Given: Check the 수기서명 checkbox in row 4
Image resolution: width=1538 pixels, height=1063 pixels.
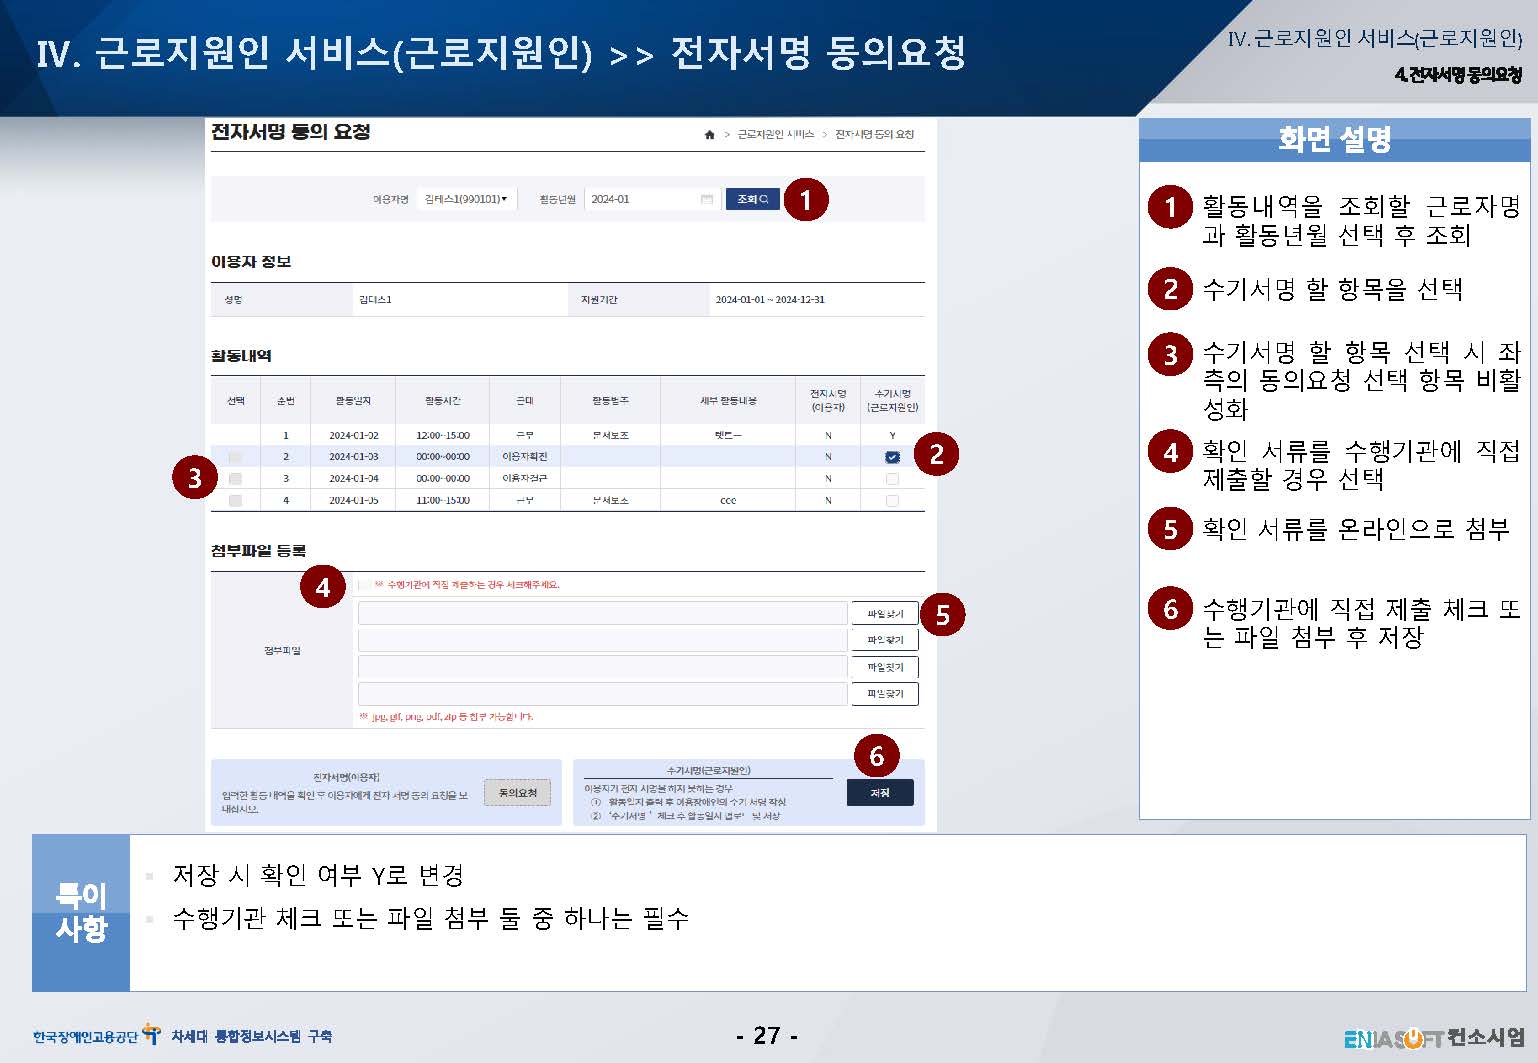Looking at the screenshot, I should [x=892, y=501].
